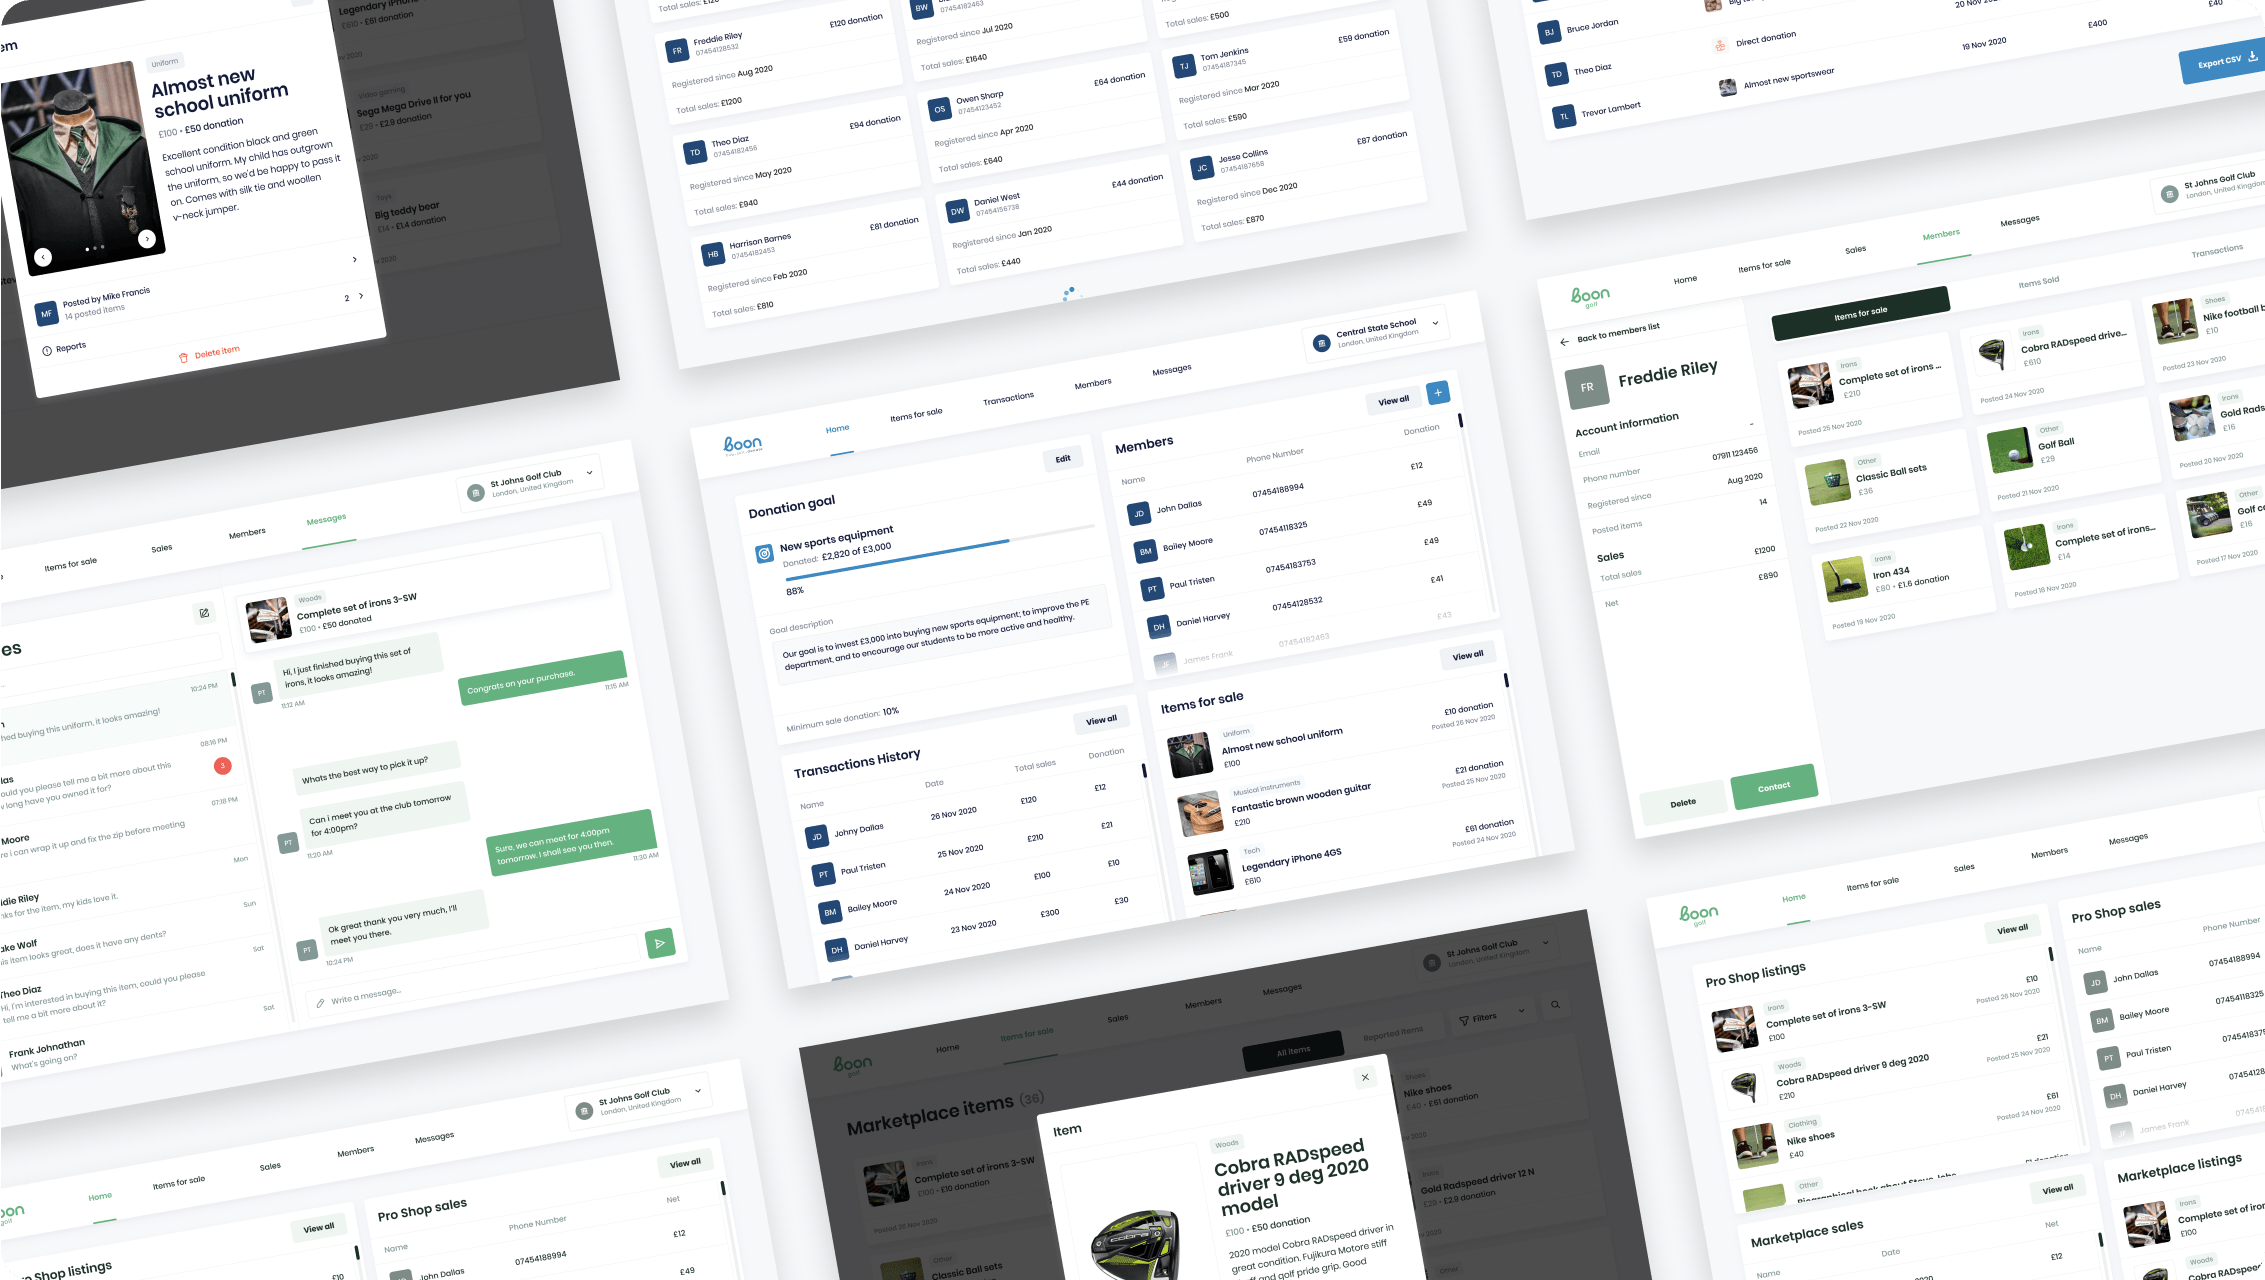Click the Contact button on Freddie Riley
The width and height of the screenshot is (2265, 1280).
pos(1772,785)
